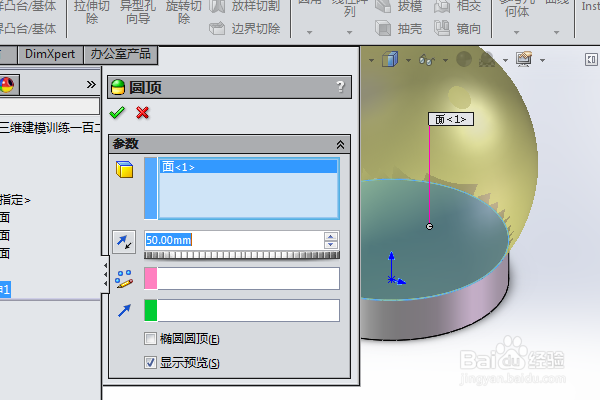Click the 三维建模训练 part name in tree

(50, 128)
